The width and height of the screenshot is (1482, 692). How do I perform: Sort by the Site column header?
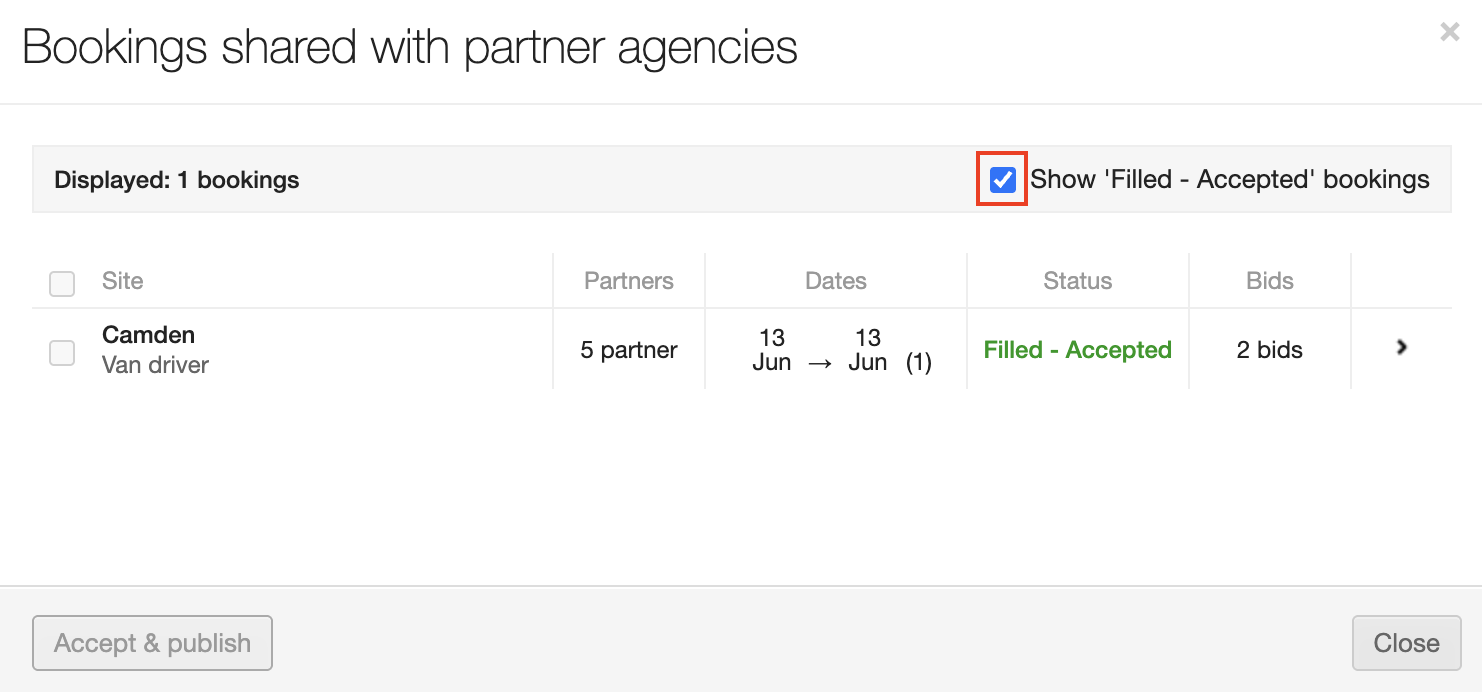123,281
